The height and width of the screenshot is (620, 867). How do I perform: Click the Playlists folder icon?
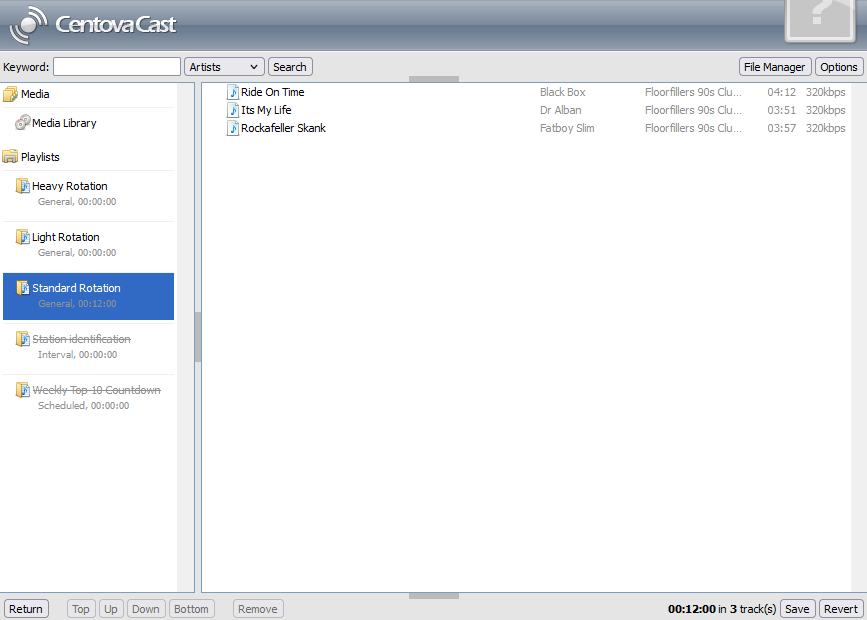(10, 157)
